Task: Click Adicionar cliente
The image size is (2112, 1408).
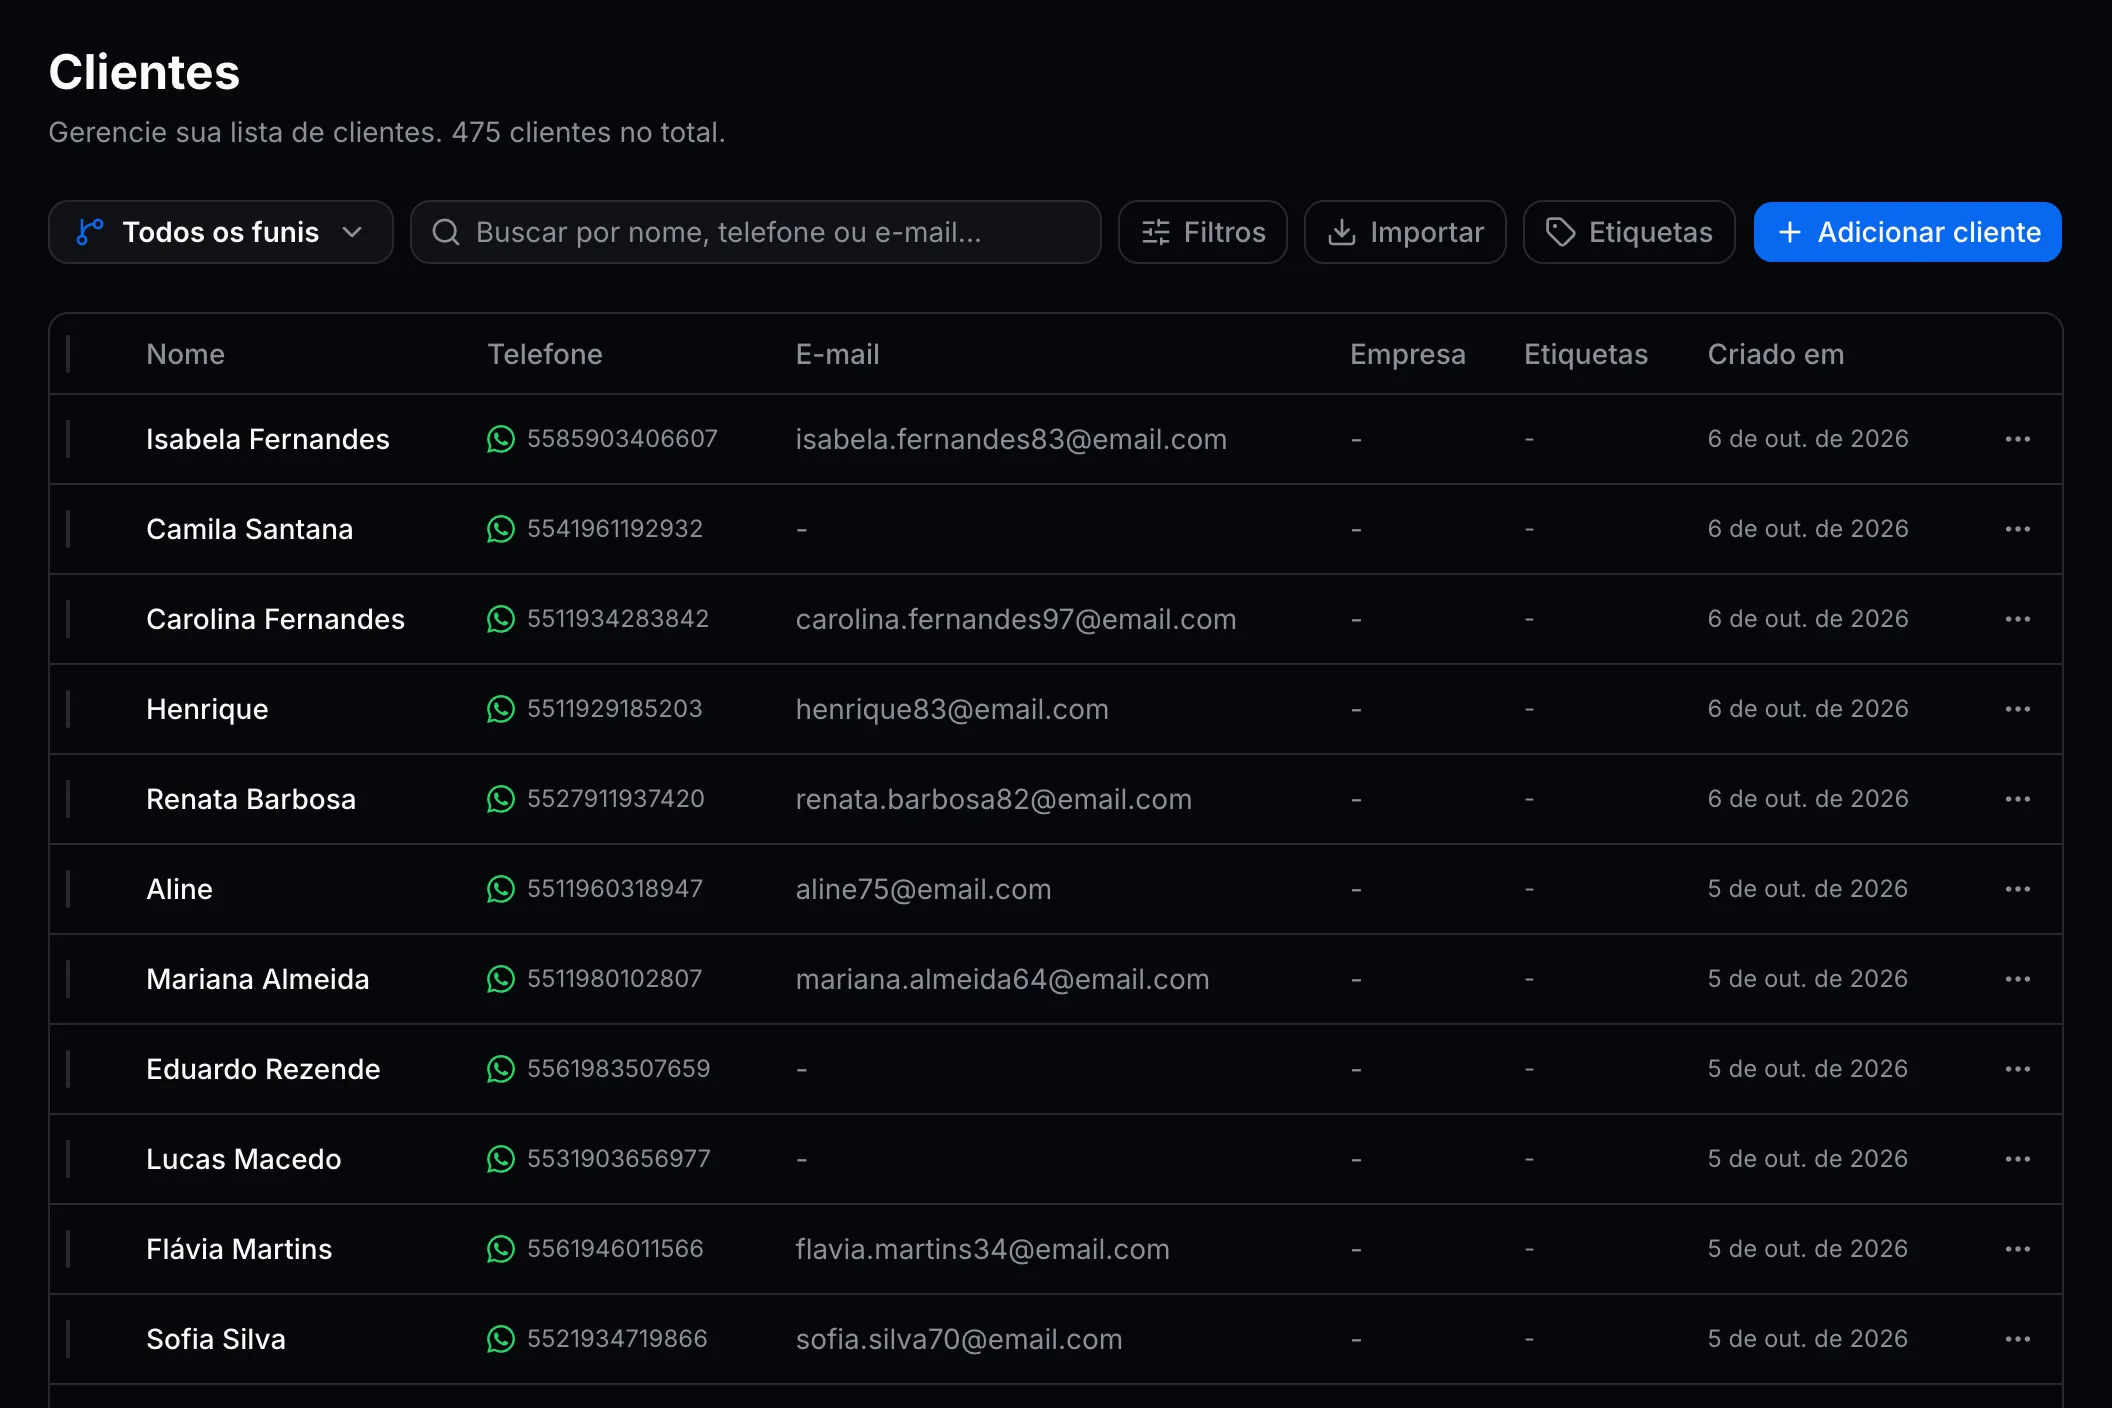Action: pos(1907,232)
